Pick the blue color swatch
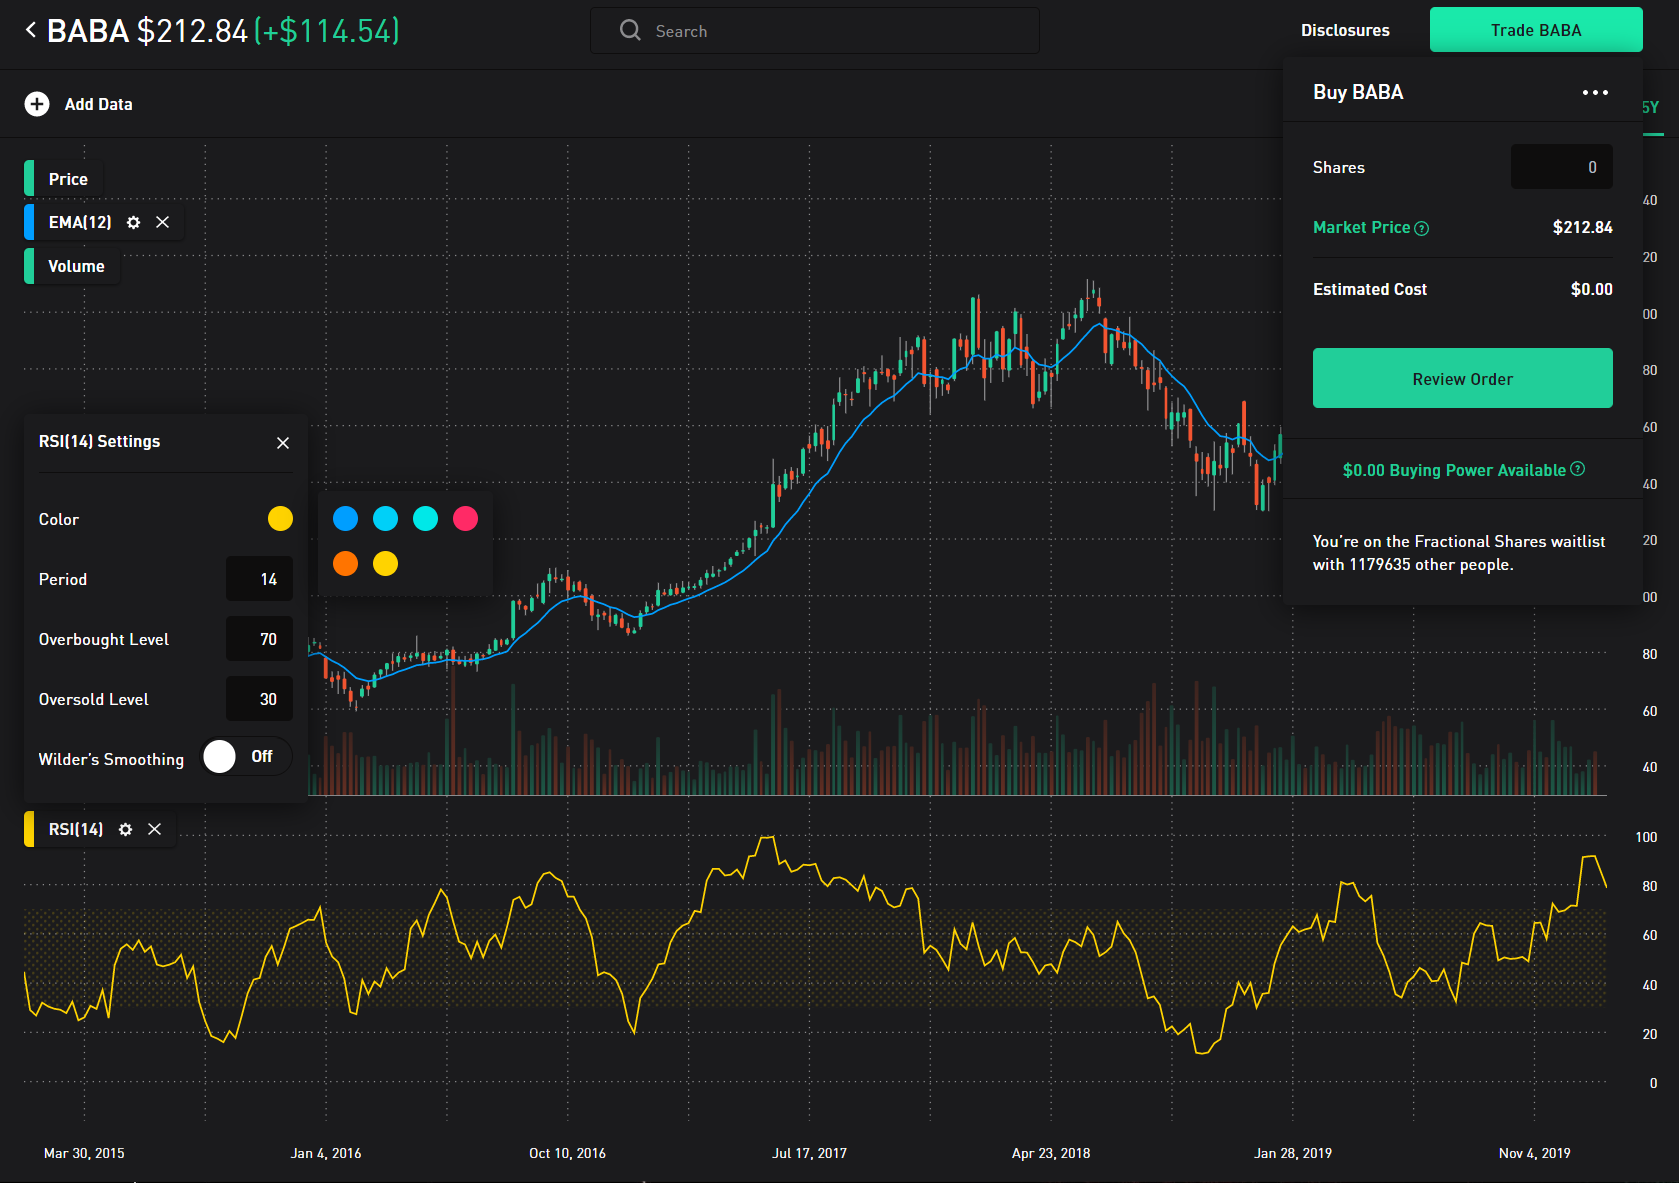This screenshot has height=1183, width=1679. pyautogui.click(x=345, y=518)
